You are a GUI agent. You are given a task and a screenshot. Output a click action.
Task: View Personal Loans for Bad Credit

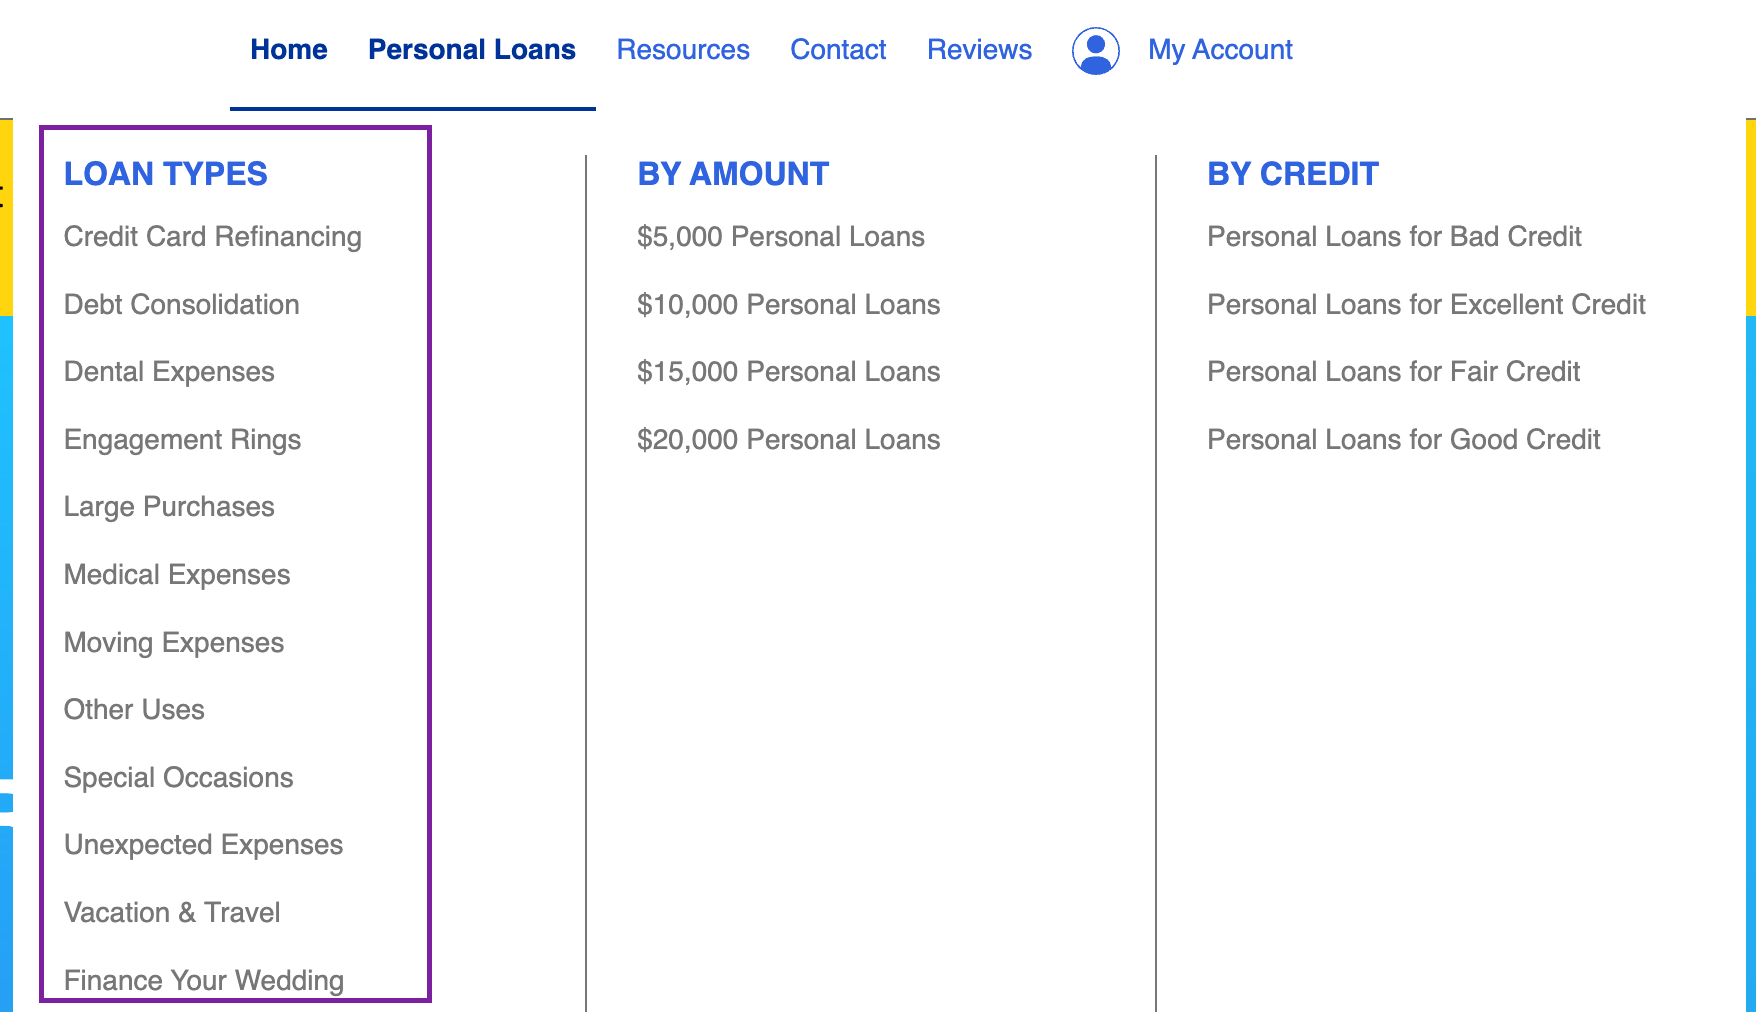tap(1394, 237)
